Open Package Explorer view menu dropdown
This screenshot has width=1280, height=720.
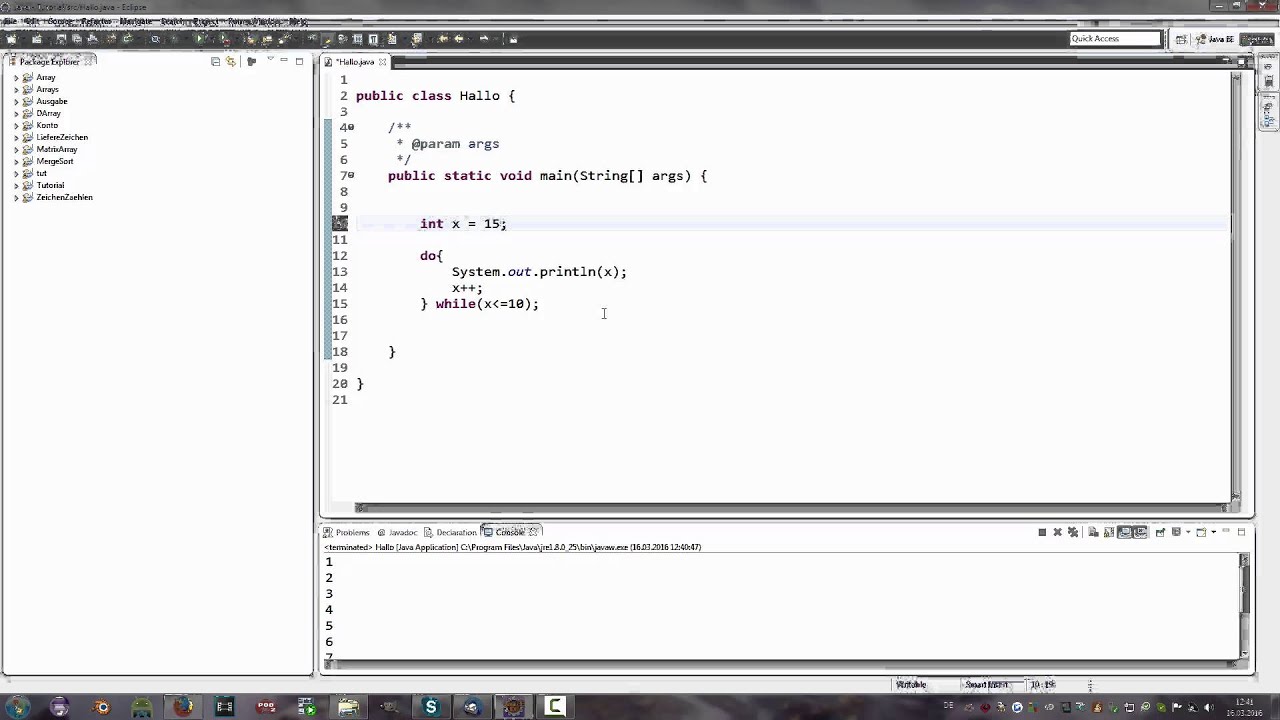[270, 59]
